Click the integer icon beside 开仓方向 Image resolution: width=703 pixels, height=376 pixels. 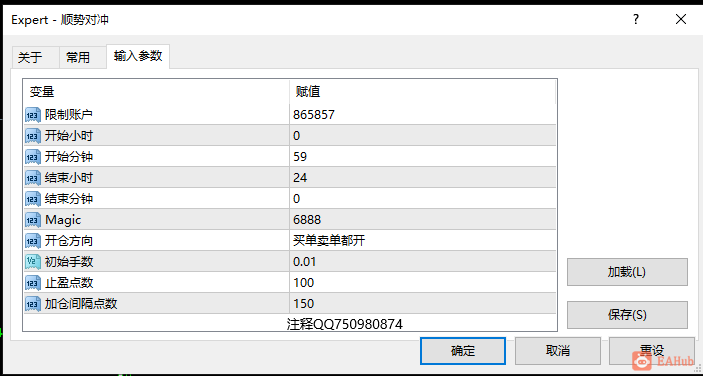click(x=33, y=241)
